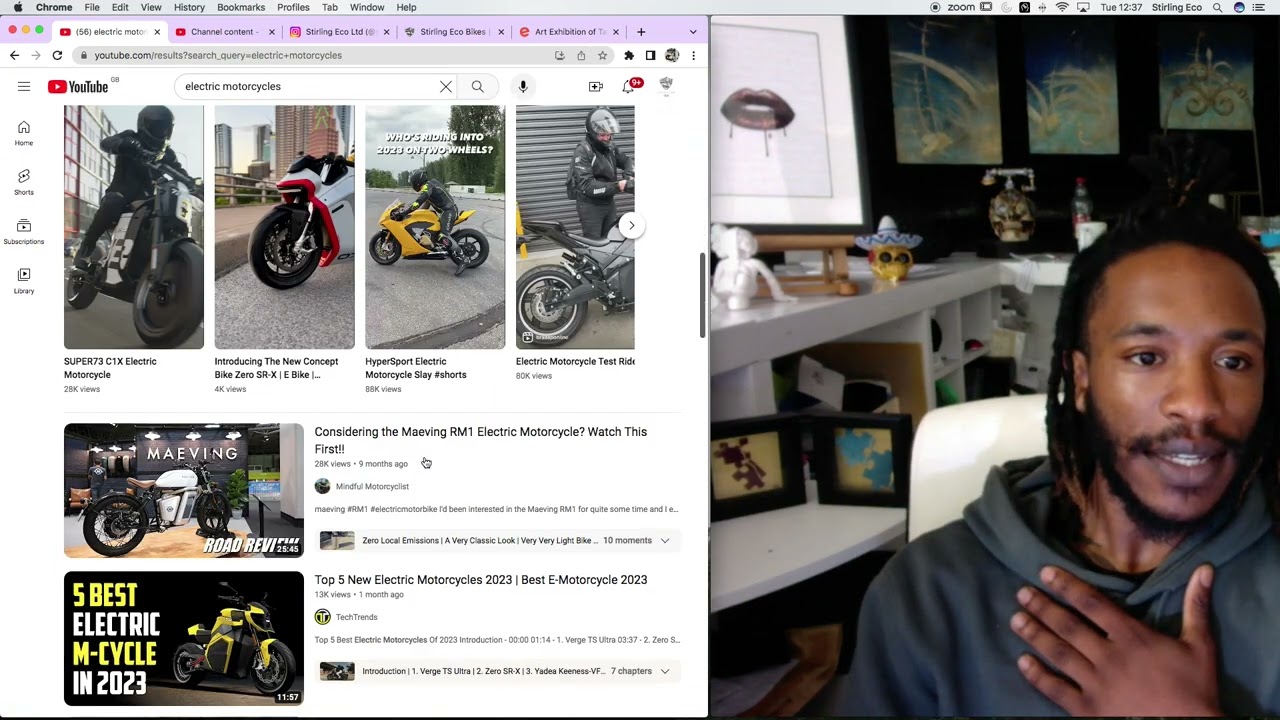
Task: Open SUPER73 C1X Electric Motorcycle short thumbnail
Action: (134, 227)
